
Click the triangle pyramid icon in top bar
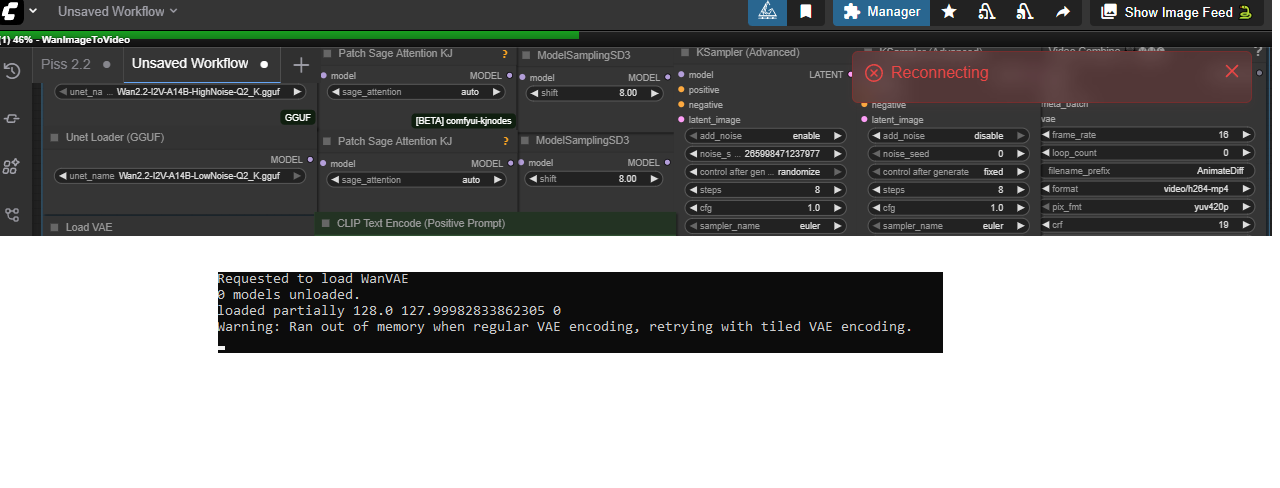pyautogui.click(x=767, y=12)
